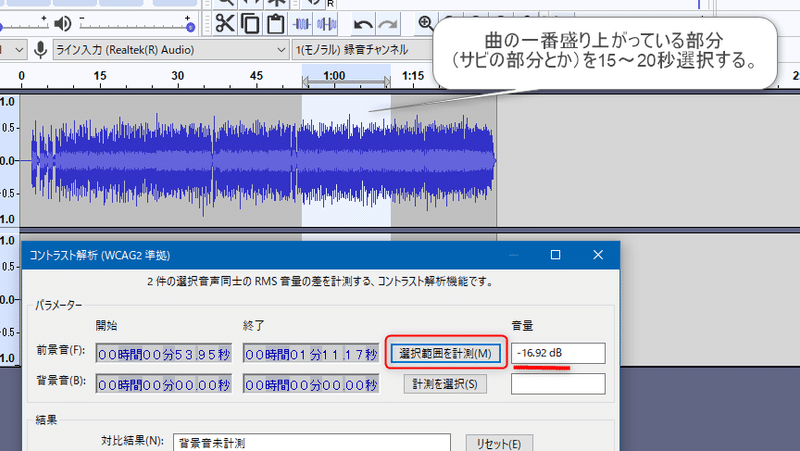Select the Cut scissors tool
Viewport: 800px width, 451px height.
[x=224, y=23]
